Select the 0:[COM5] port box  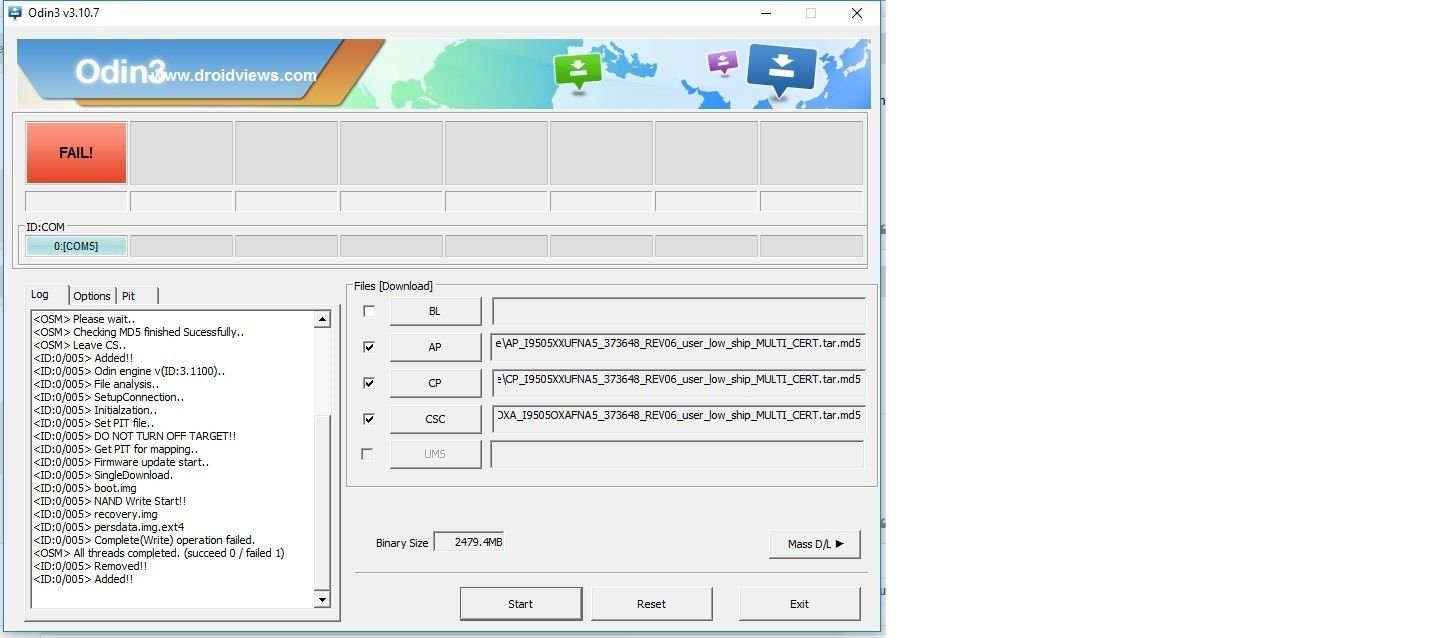(76, 246)
